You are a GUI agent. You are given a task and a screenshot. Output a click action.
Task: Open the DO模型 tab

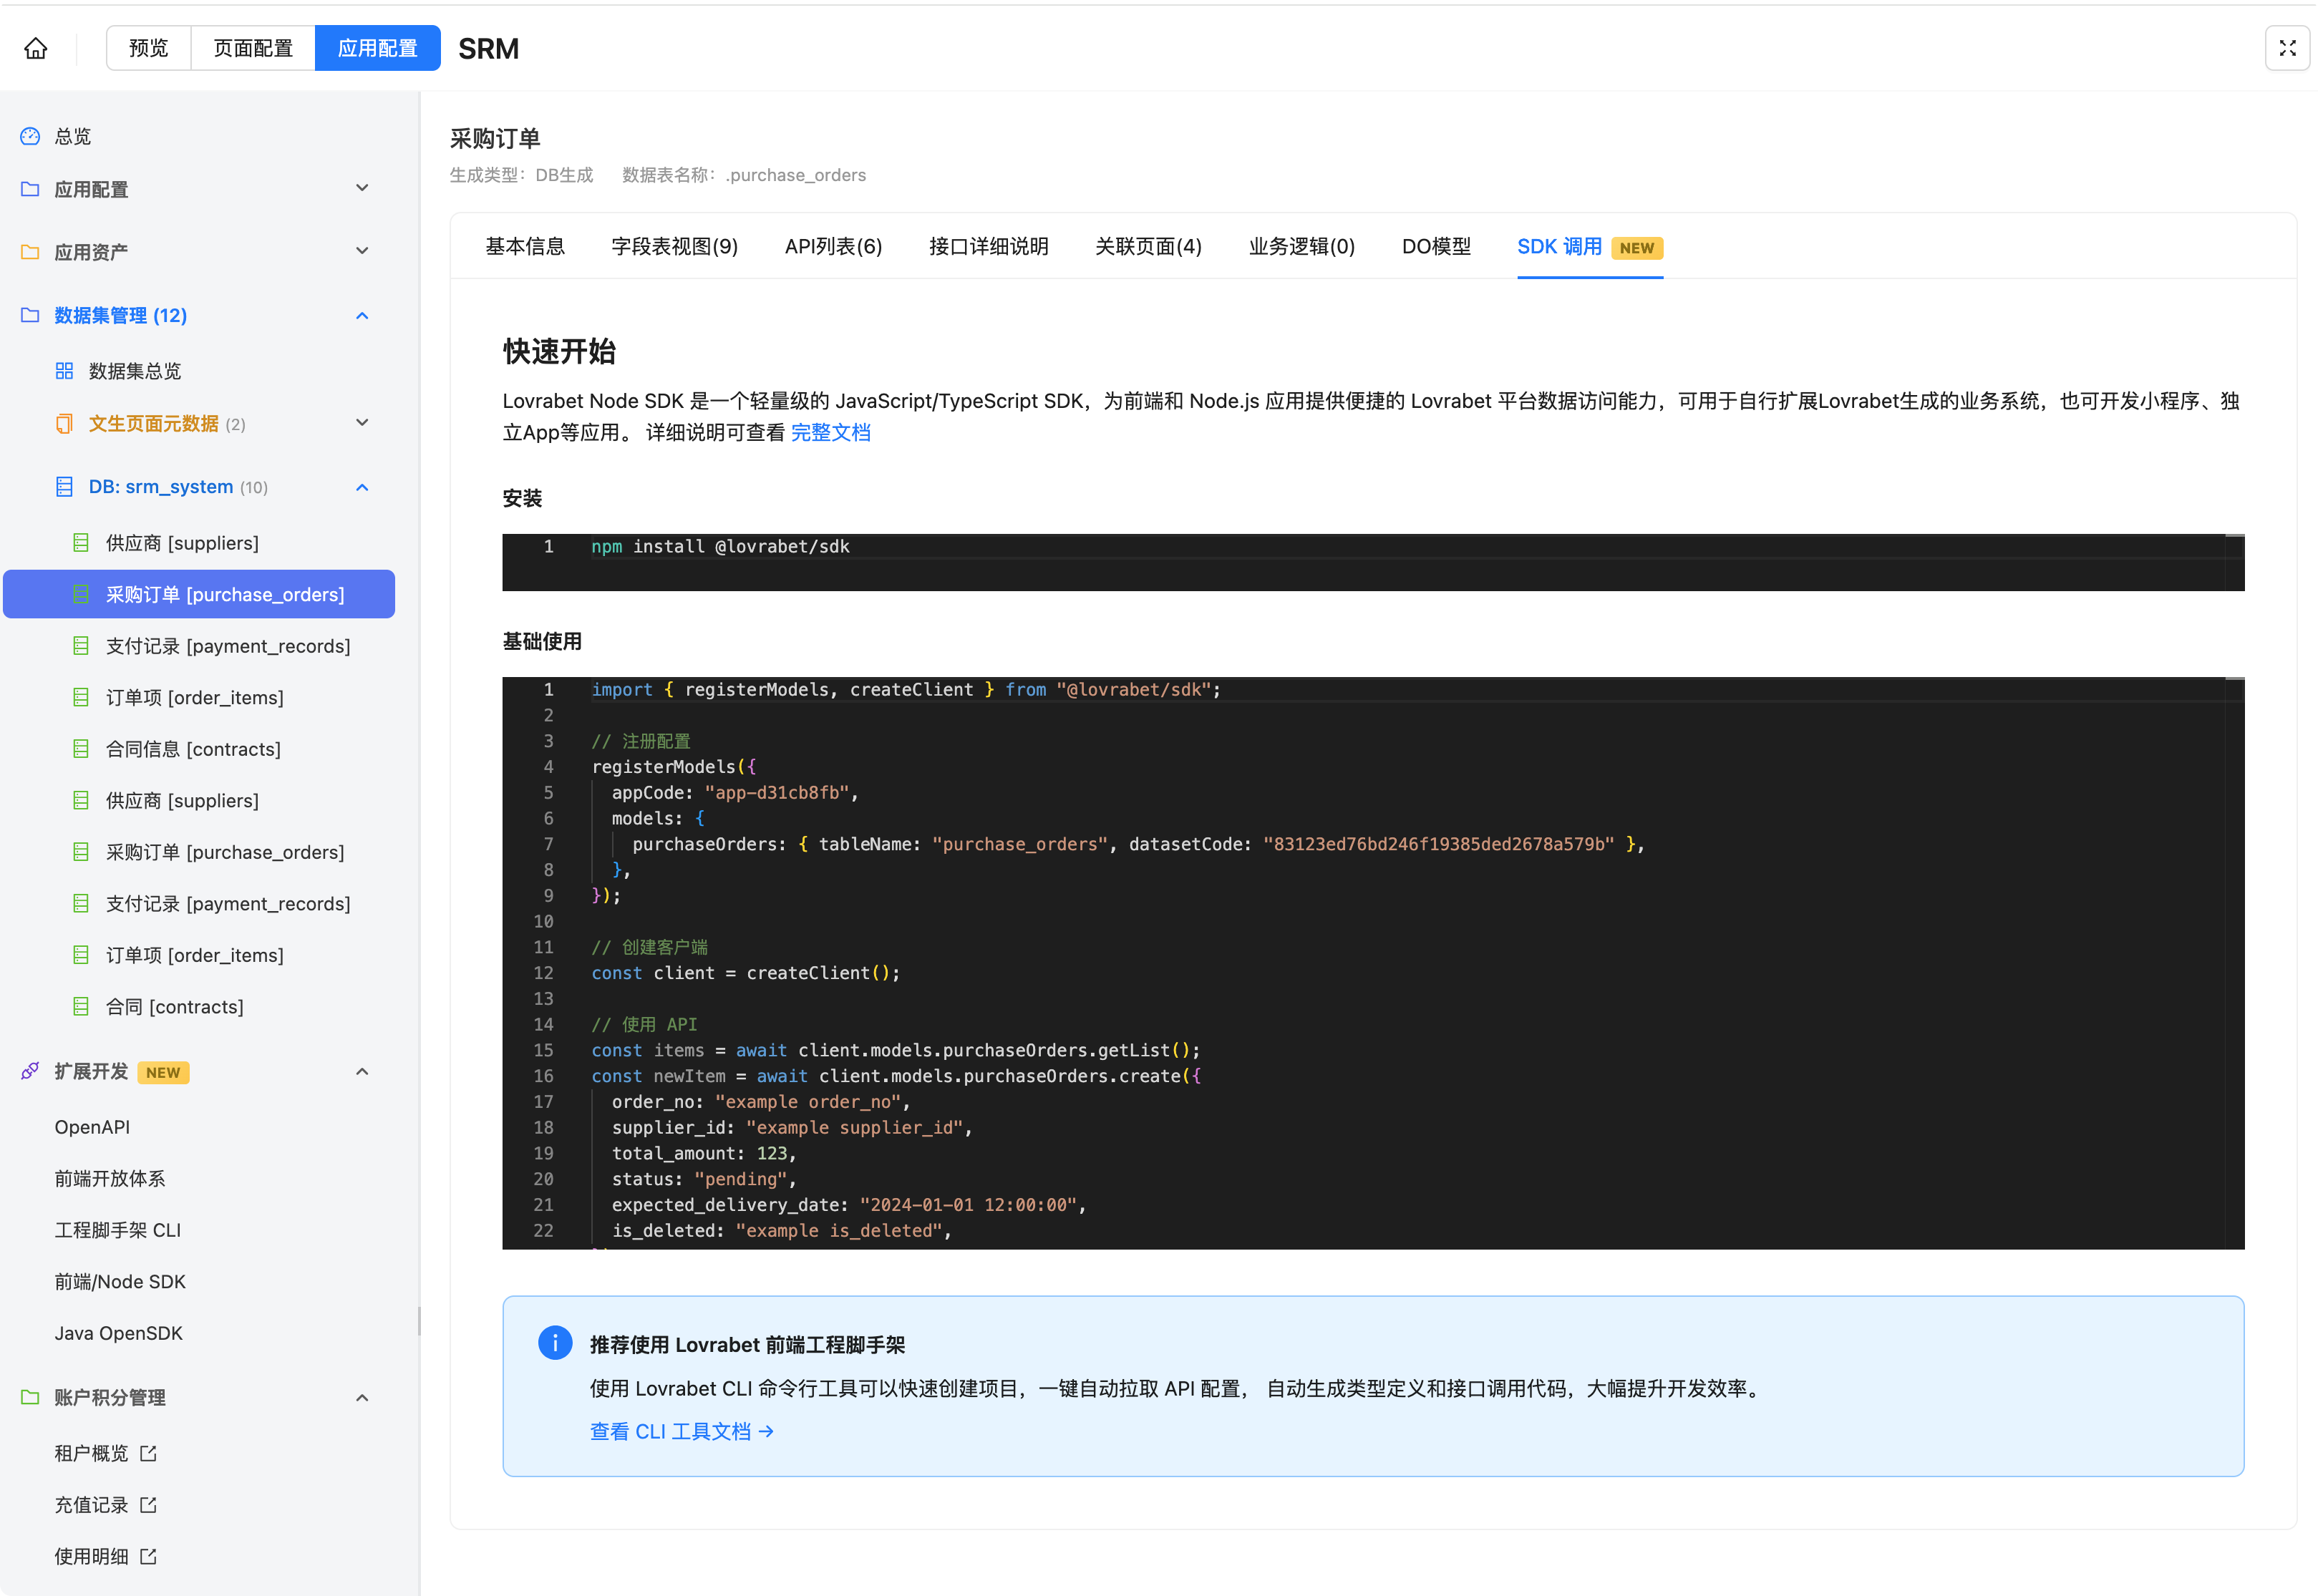[x=1436, y=246]
